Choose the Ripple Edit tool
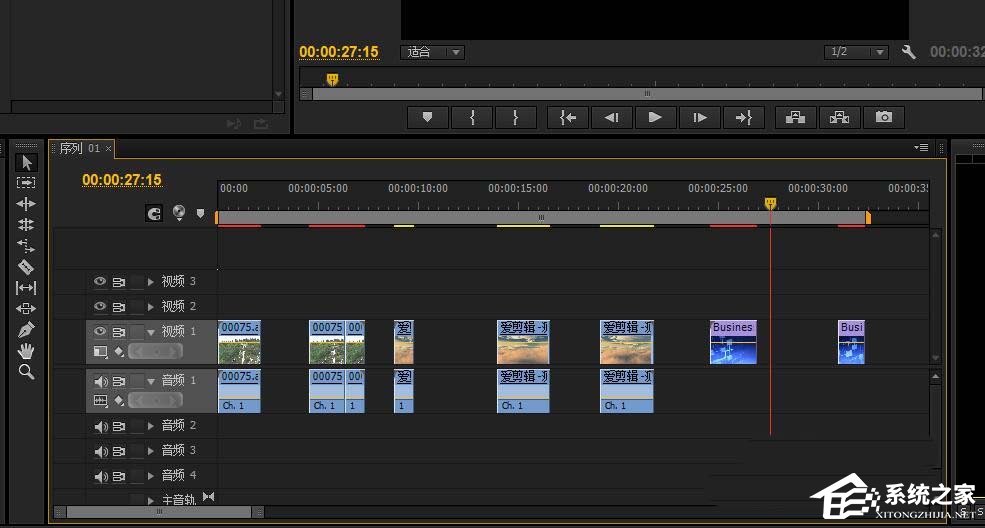 27,203
